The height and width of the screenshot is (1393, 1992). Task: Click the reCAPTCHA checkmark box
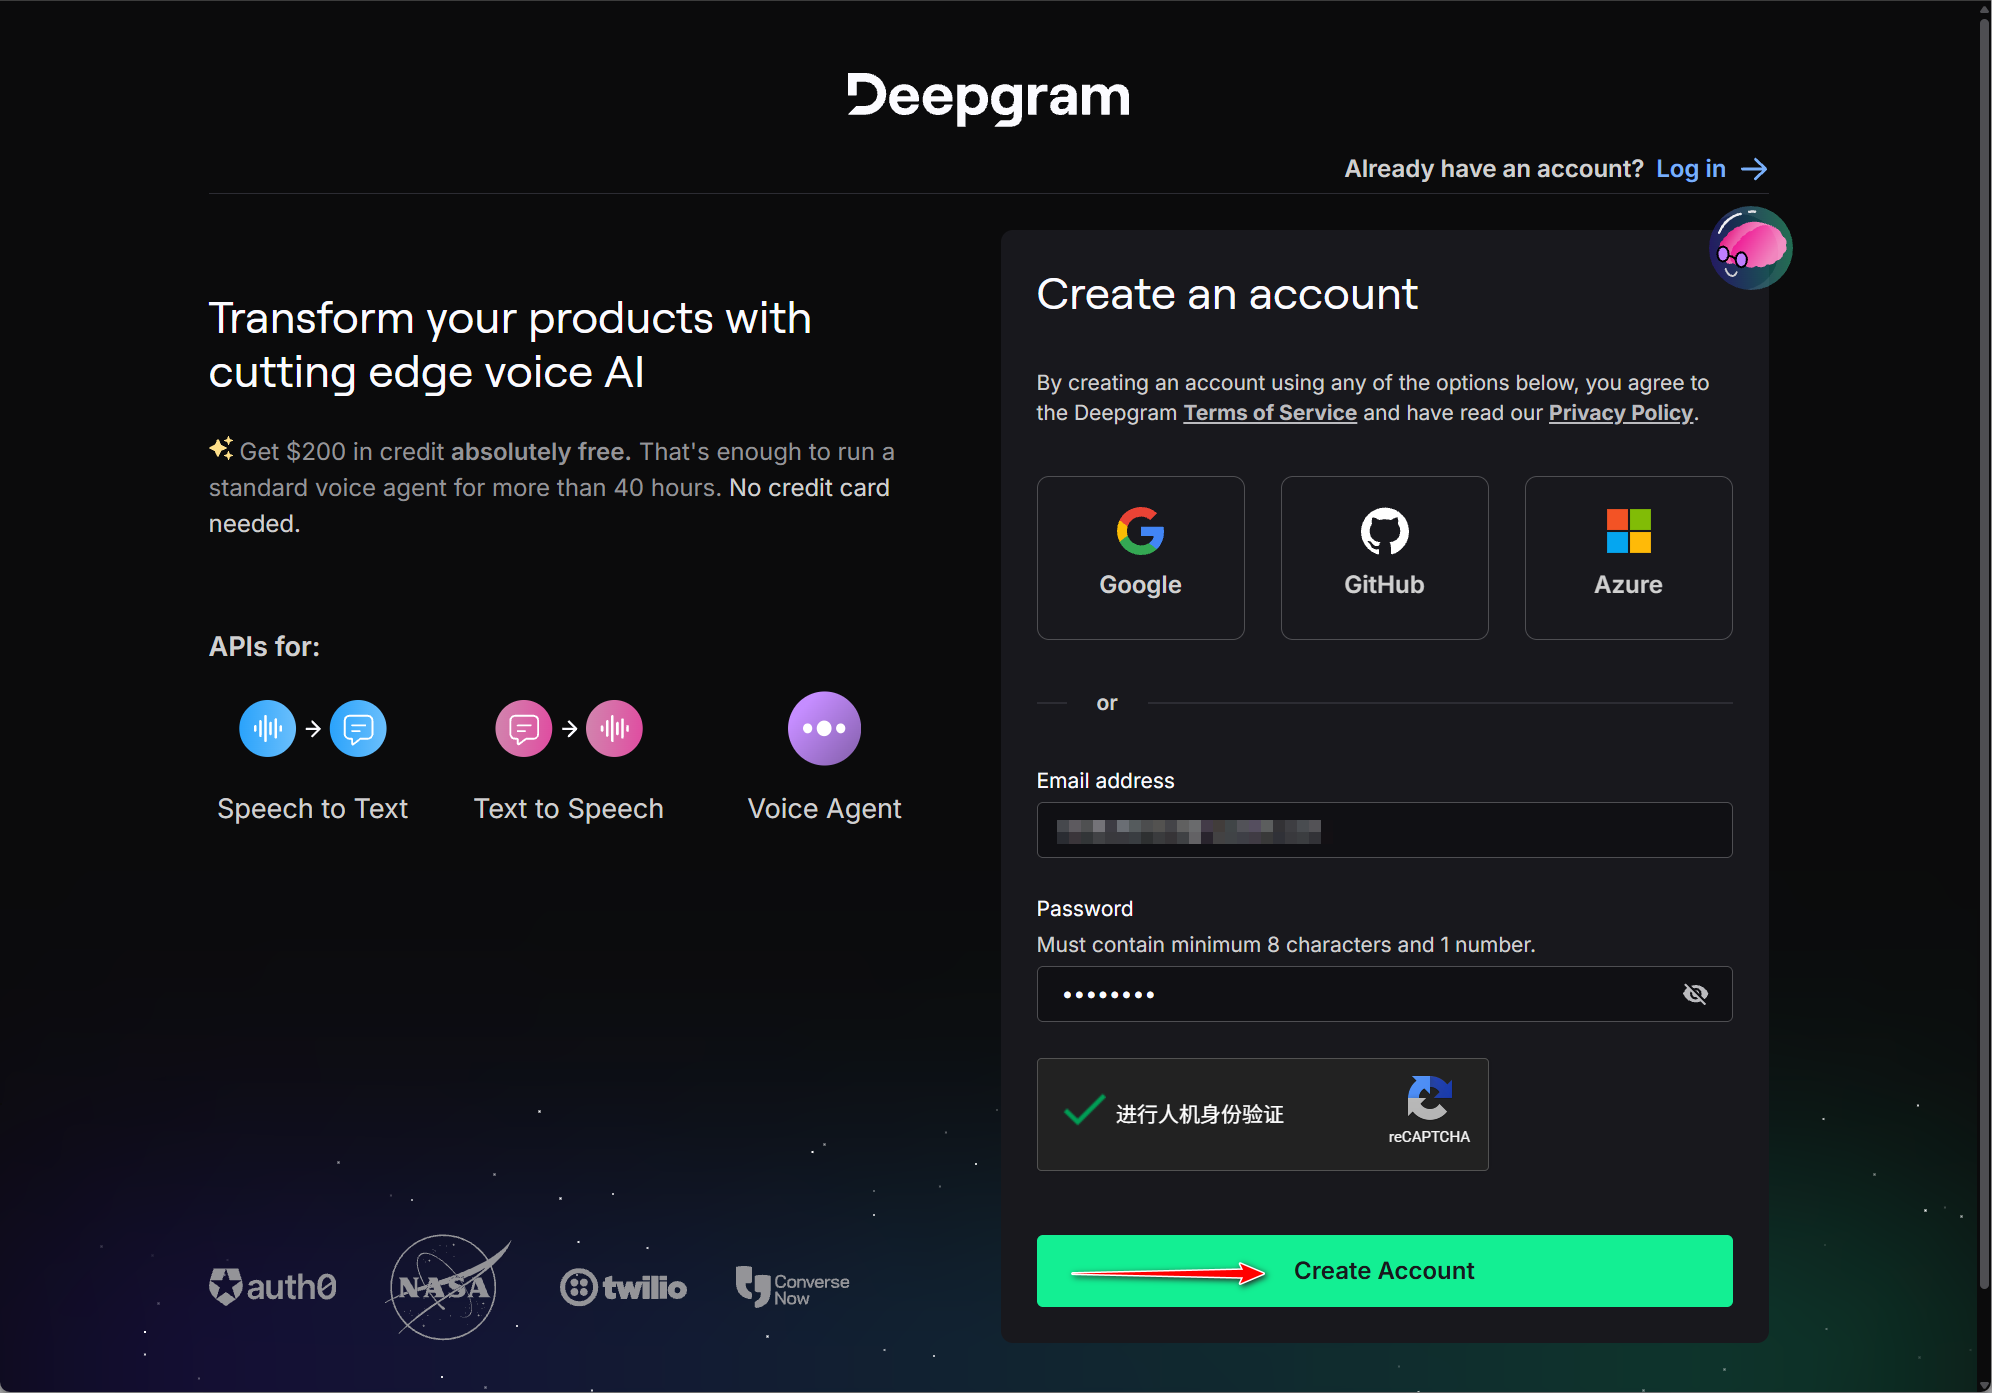point(1084,1111)
